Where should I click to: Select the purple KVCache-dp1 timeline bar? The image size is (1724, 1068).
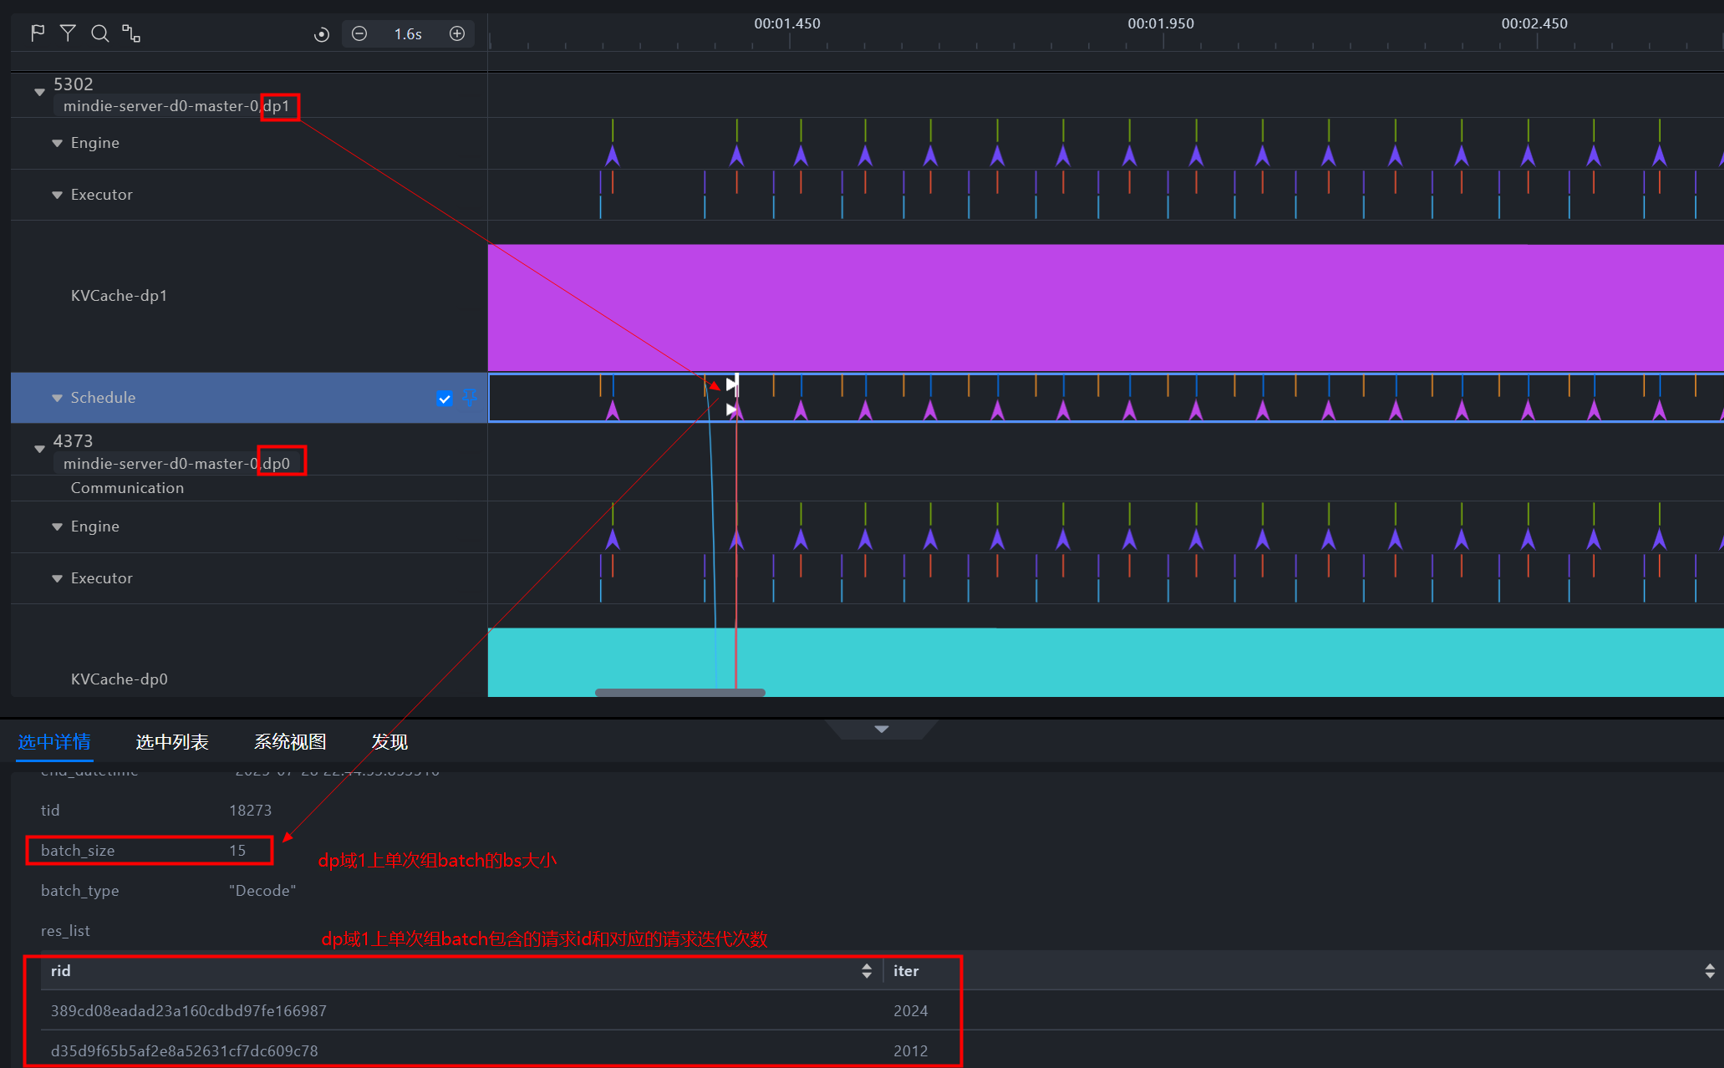click(1100, 307)
